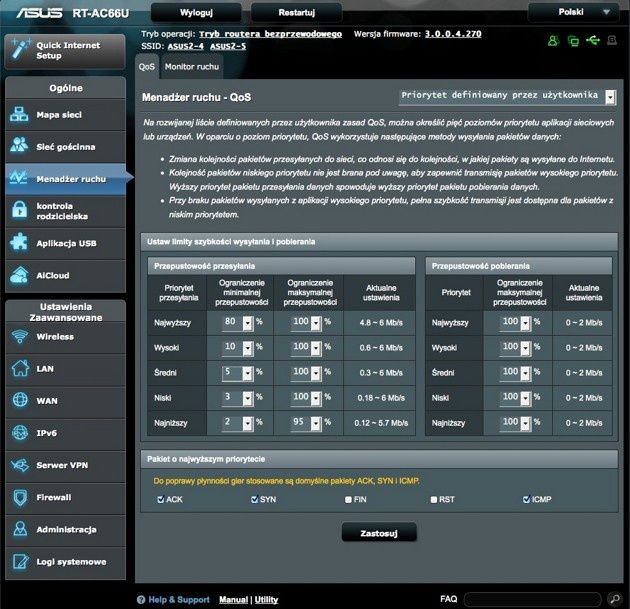Click the Wireless wifi icon
The height and width of the screenshot is (609, 630).
[x=20, y=336]
